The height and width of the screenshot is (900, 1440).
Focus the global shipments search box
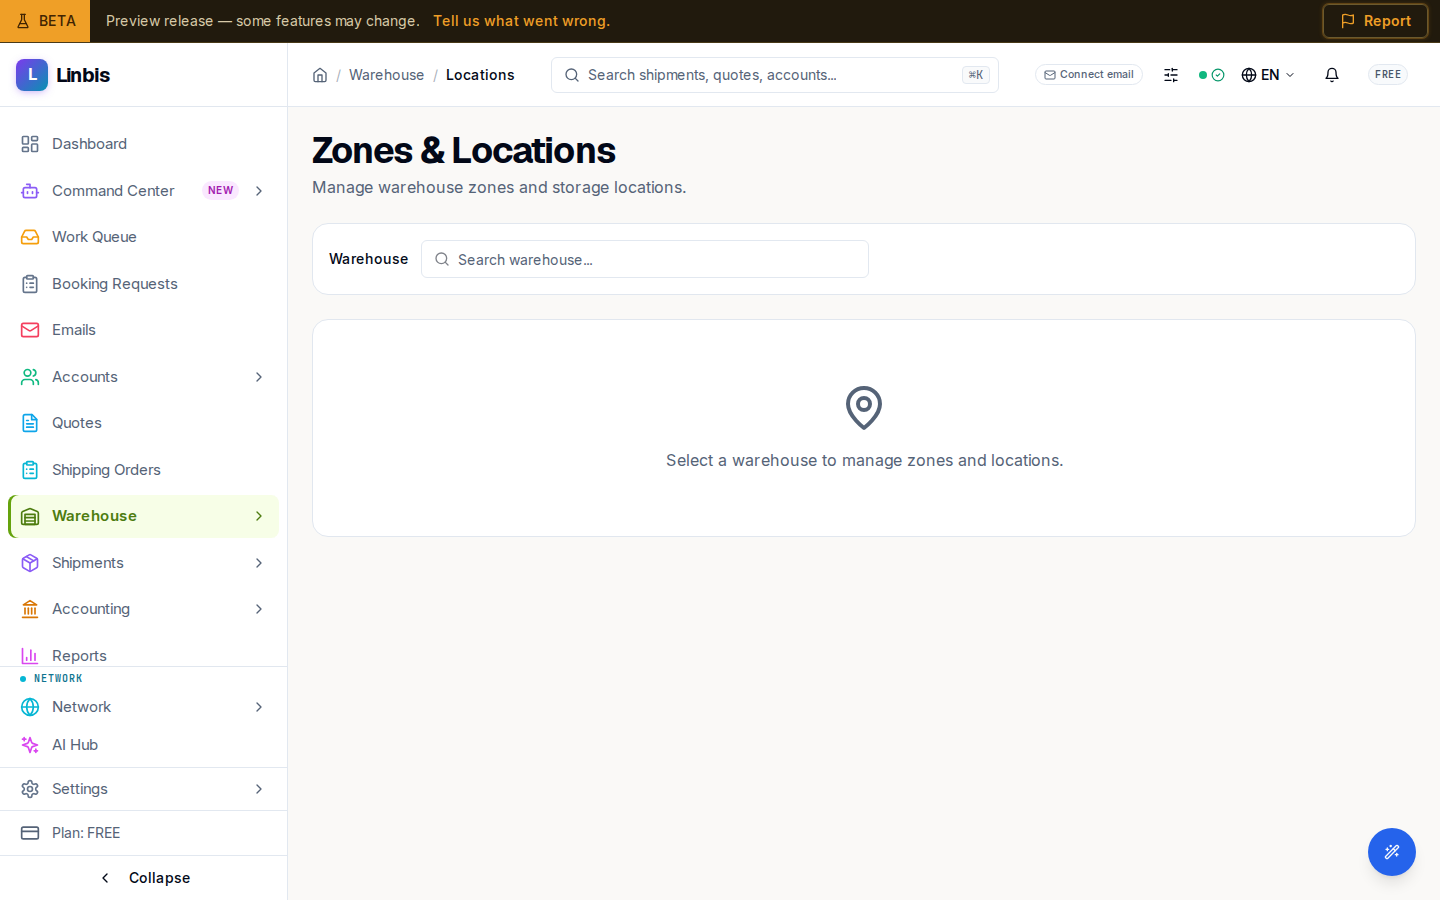coord(775,75)
